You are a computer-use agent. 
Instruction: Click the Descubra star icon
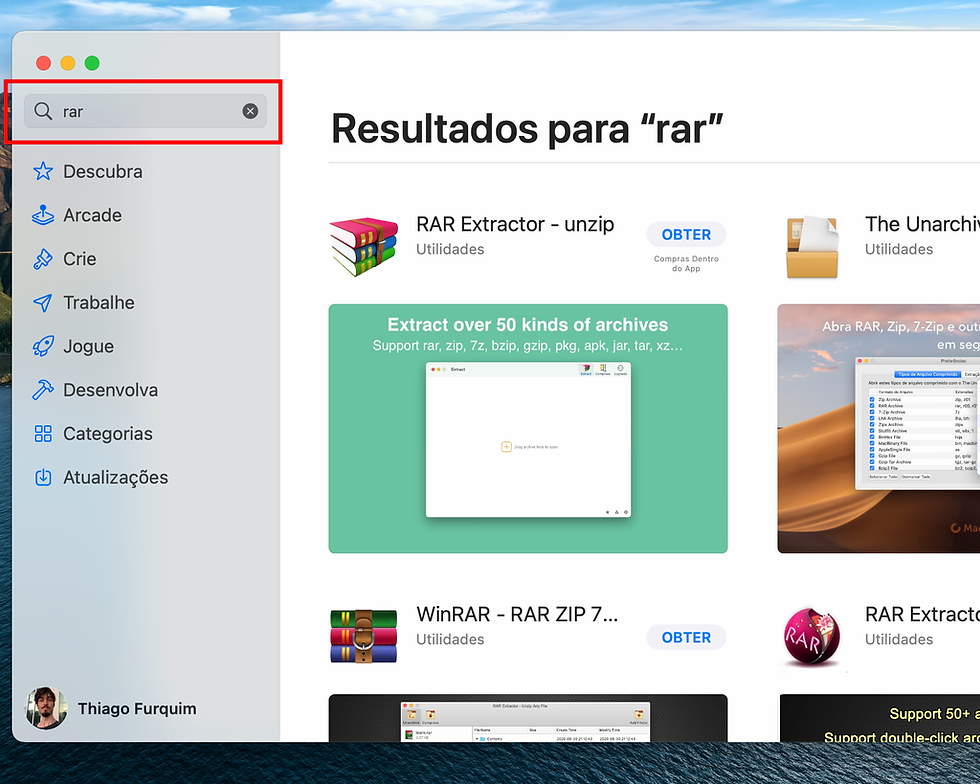coord(43,171)
